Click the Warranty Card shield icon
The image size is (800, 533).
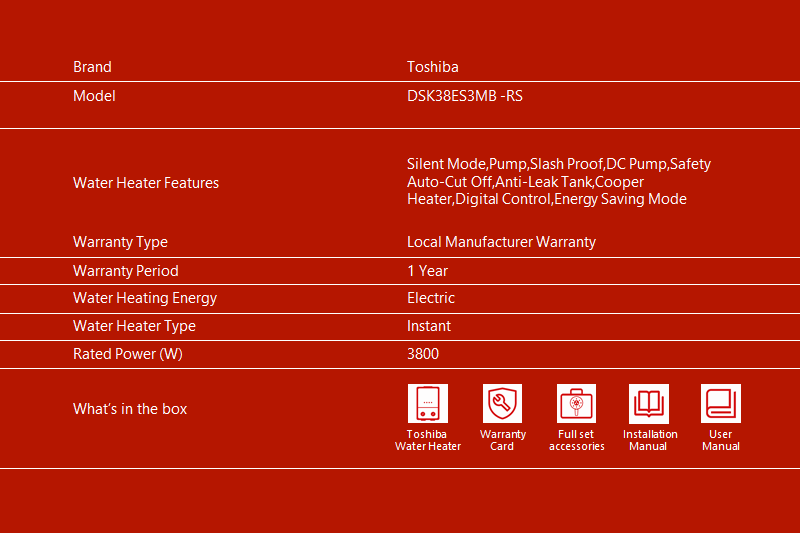click(502, 403)
